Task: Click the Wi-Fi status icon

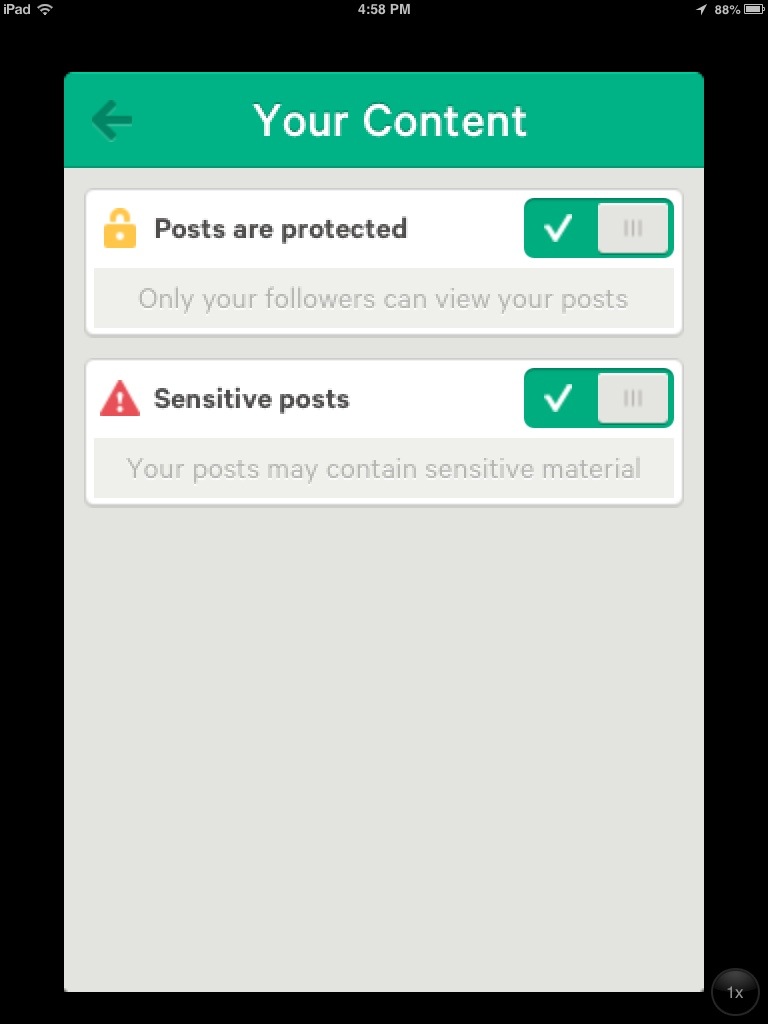Action: pyautogui.click(x=45, y=9)
